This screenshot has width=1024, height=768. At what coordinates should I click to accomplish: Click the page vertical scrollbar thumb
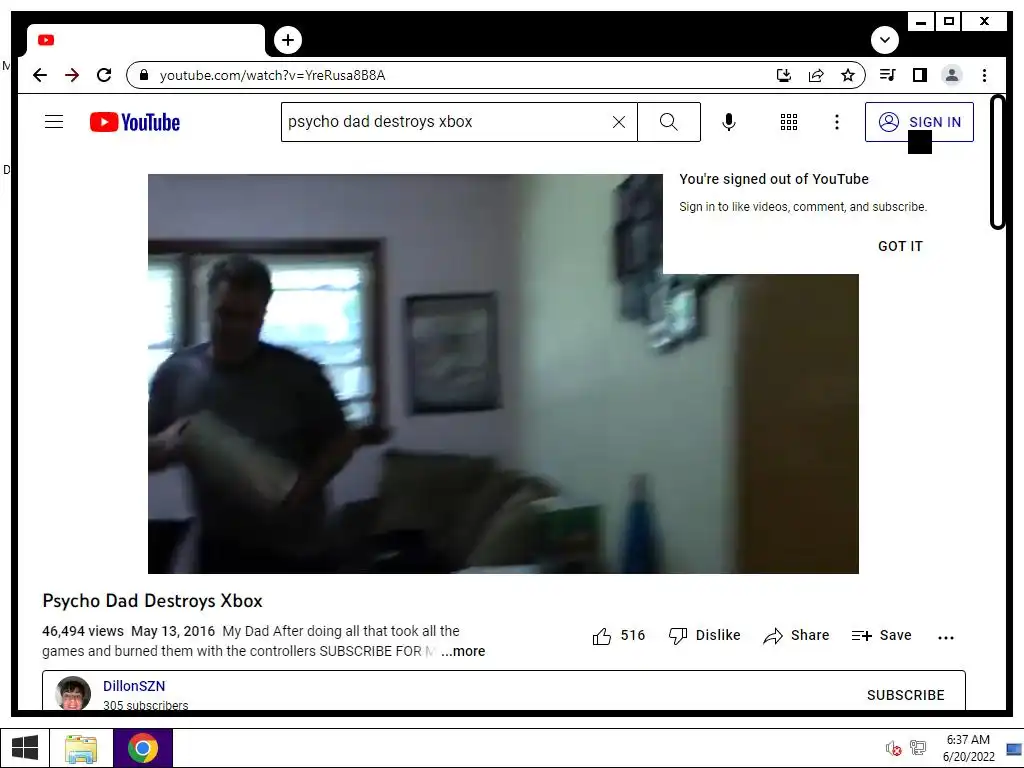pyautogui.click(x=997, y=162)
